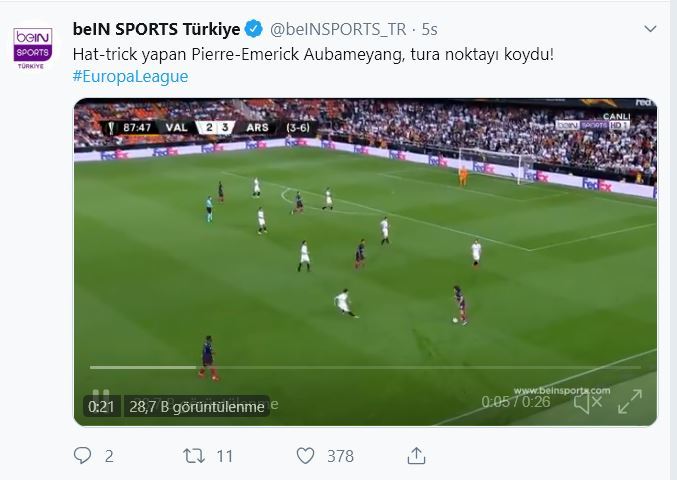This screenshot has width=677, height=480.
Task: Seek along the video progress bar
Action: [x=365, y=367]
